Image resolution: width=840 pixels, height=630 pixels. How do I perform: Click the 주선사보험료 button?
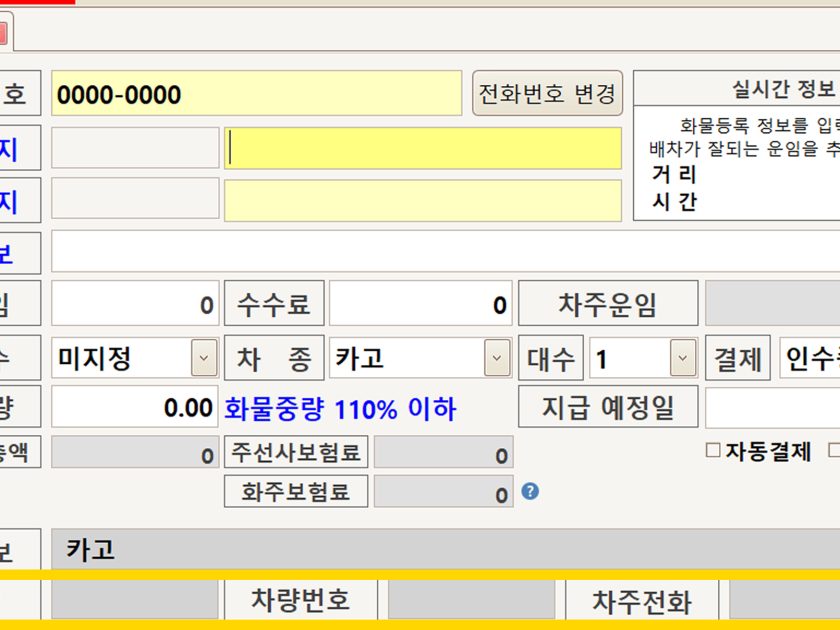point(296,452)
